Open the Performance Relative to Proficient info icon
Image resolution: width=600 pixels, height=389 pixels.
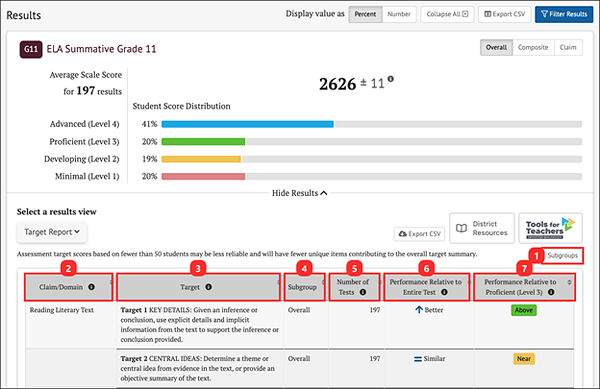pos(551,292)
